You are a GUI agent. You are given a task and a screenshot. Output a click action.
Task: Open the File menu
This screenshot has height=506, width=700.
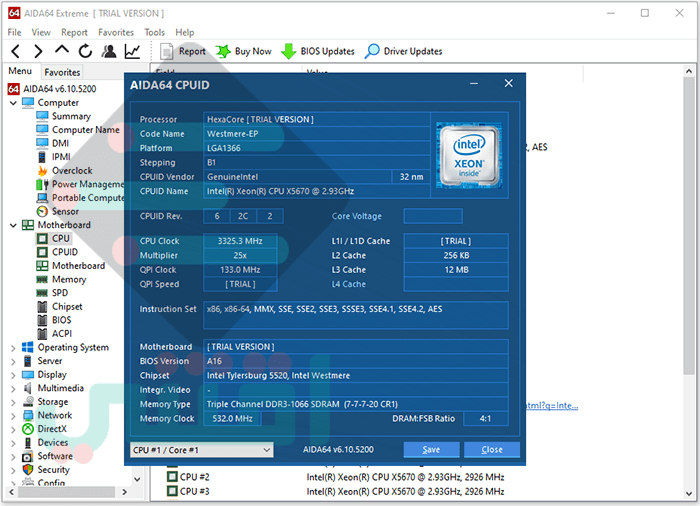coord(14,32)
